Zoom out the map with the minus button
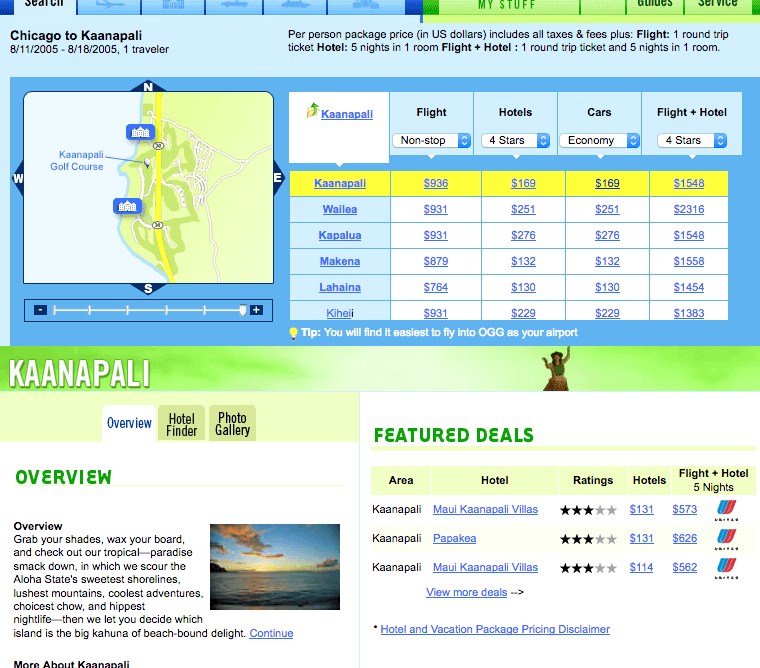760x668 pixels. pos(40,310)
